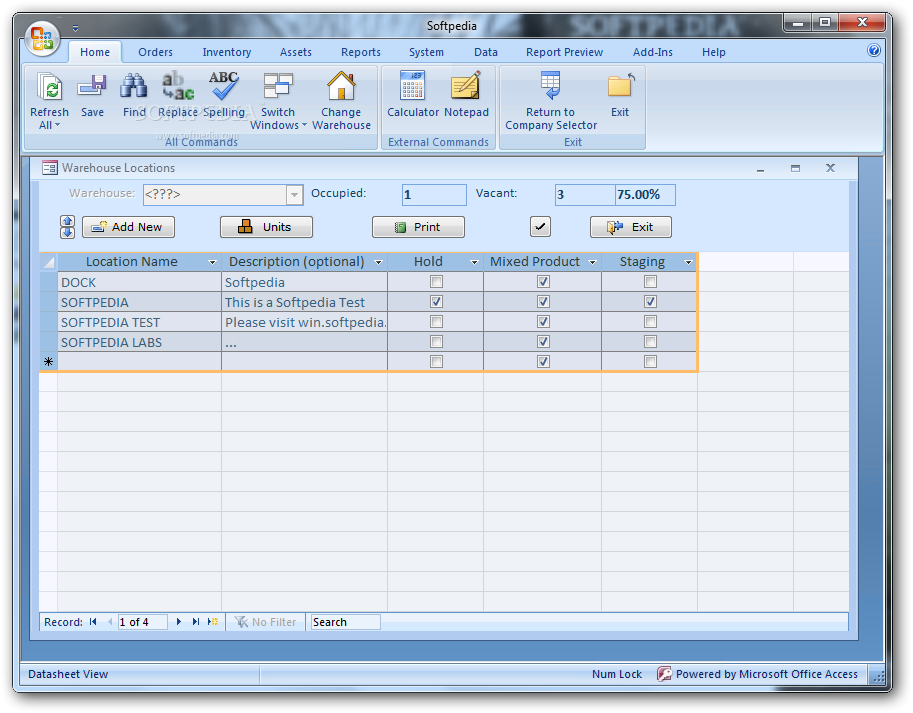Toggle Staging for SOFTPEDIA LABS row
Image resolution: width=913 pixels, height=713 pixels.
click(650, 341)
